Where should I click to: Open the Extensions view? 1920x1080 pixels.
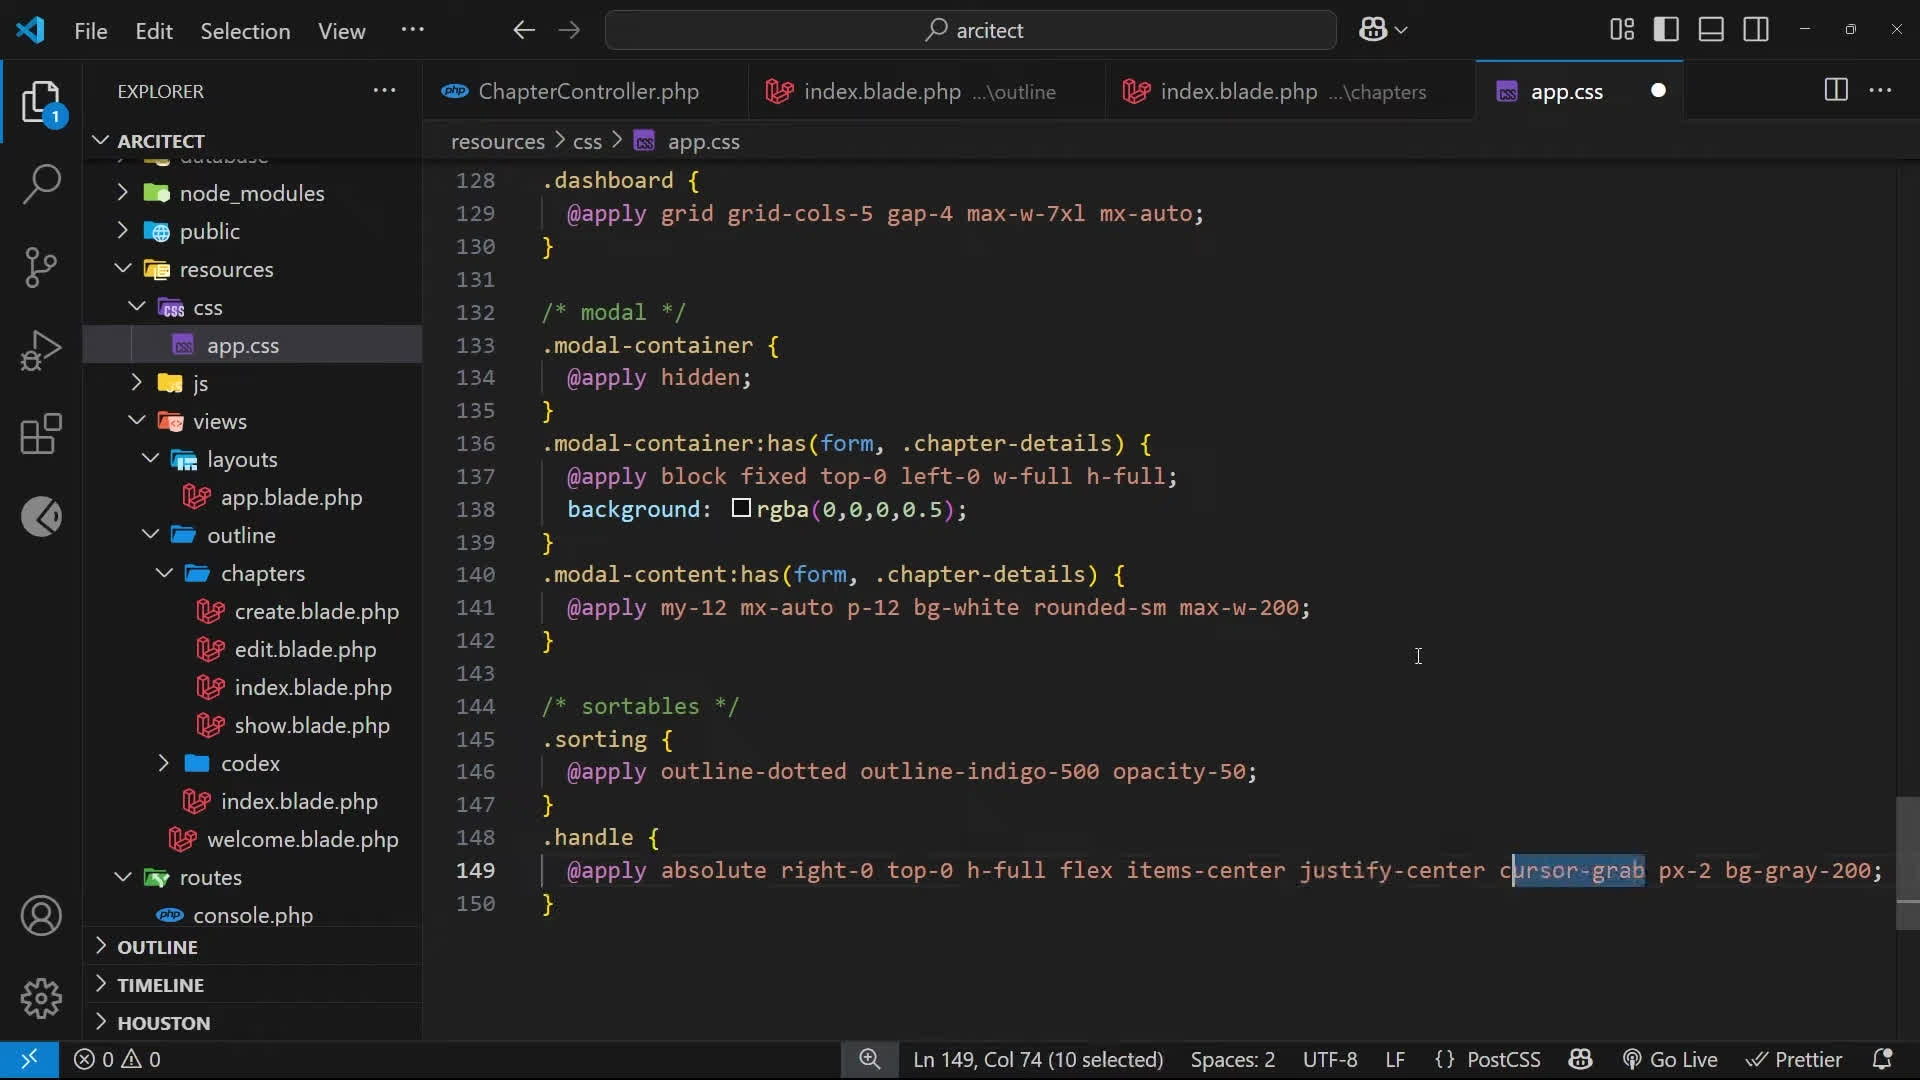tap(41, 434)
